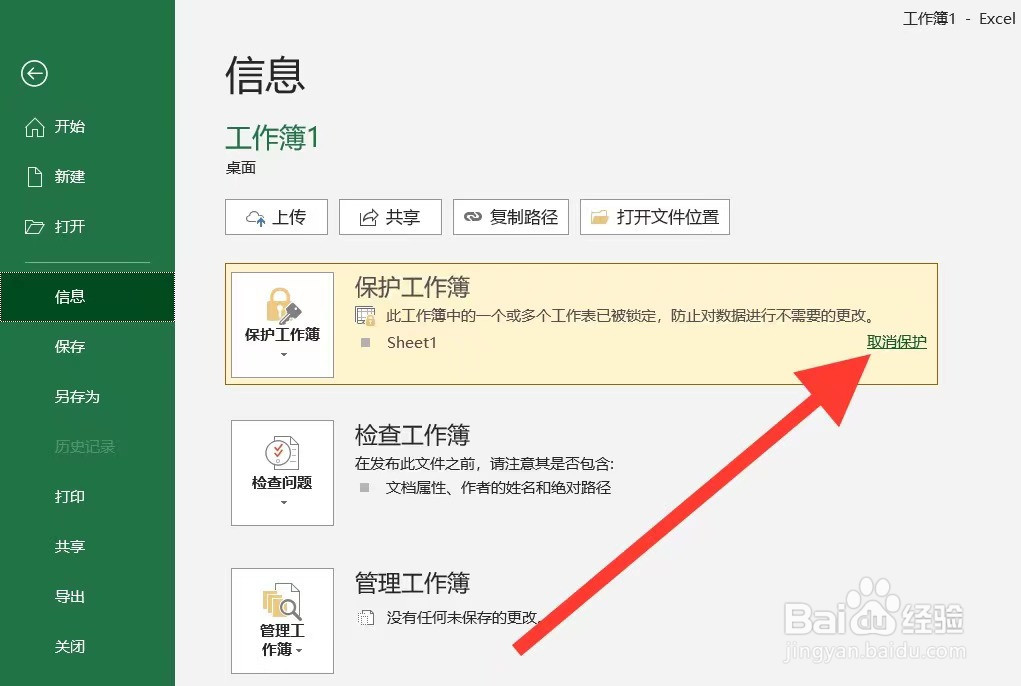Screen dimensions: 1021x686
Task: Open the 打印 section from sidebar
Action: (68, 496)
